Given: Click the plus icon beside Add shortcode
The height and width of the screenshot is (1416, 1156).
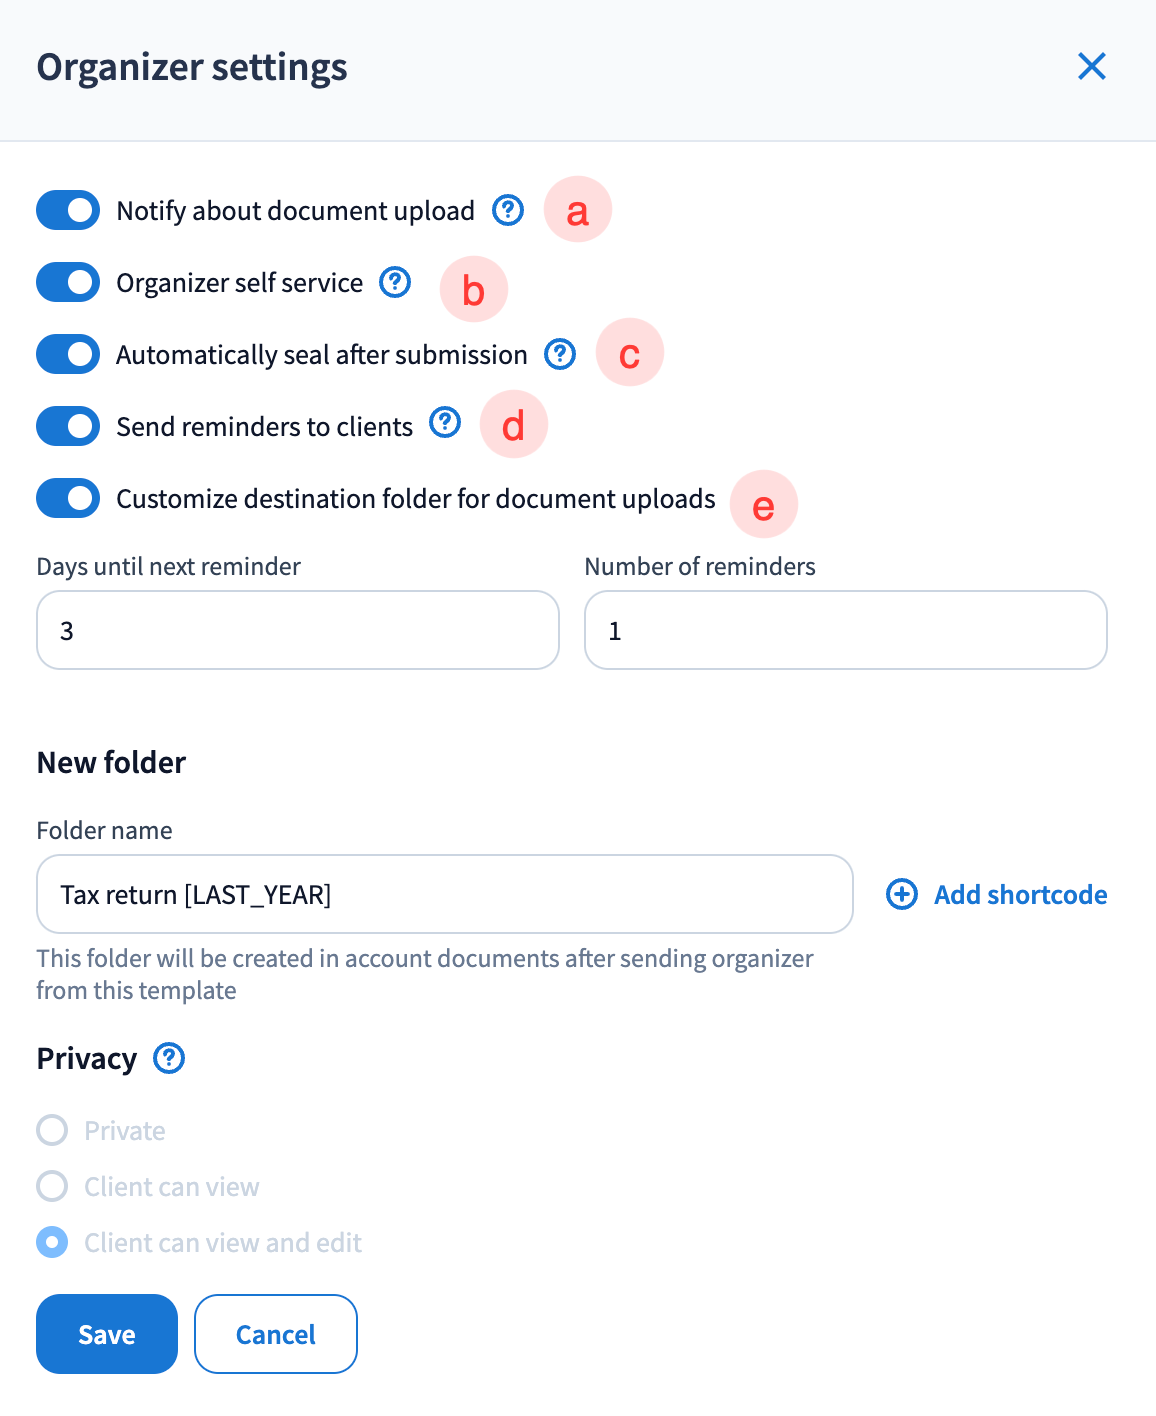Looking at the screenshot, I should click(x=902, y=894).
